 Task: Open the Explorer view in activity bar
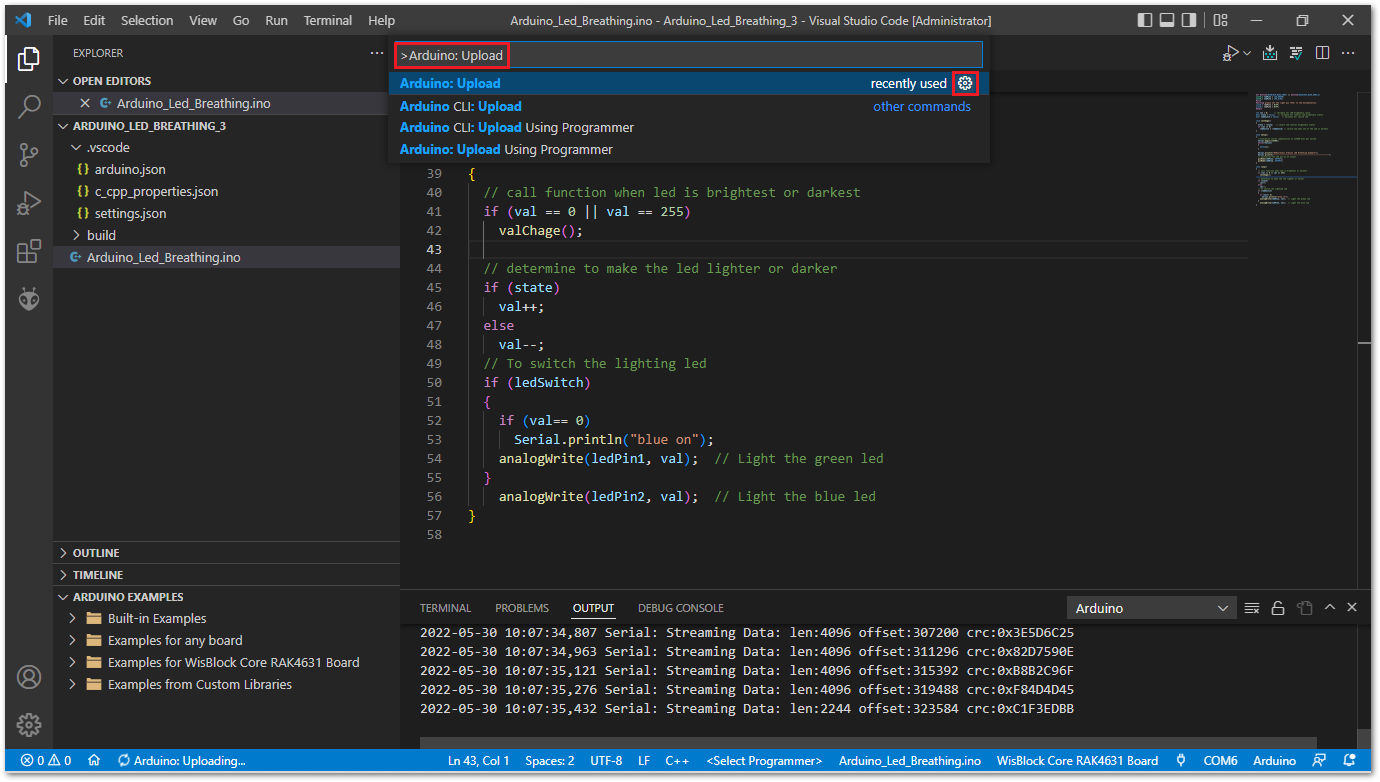pyautogui.click(x=29, y=58)
